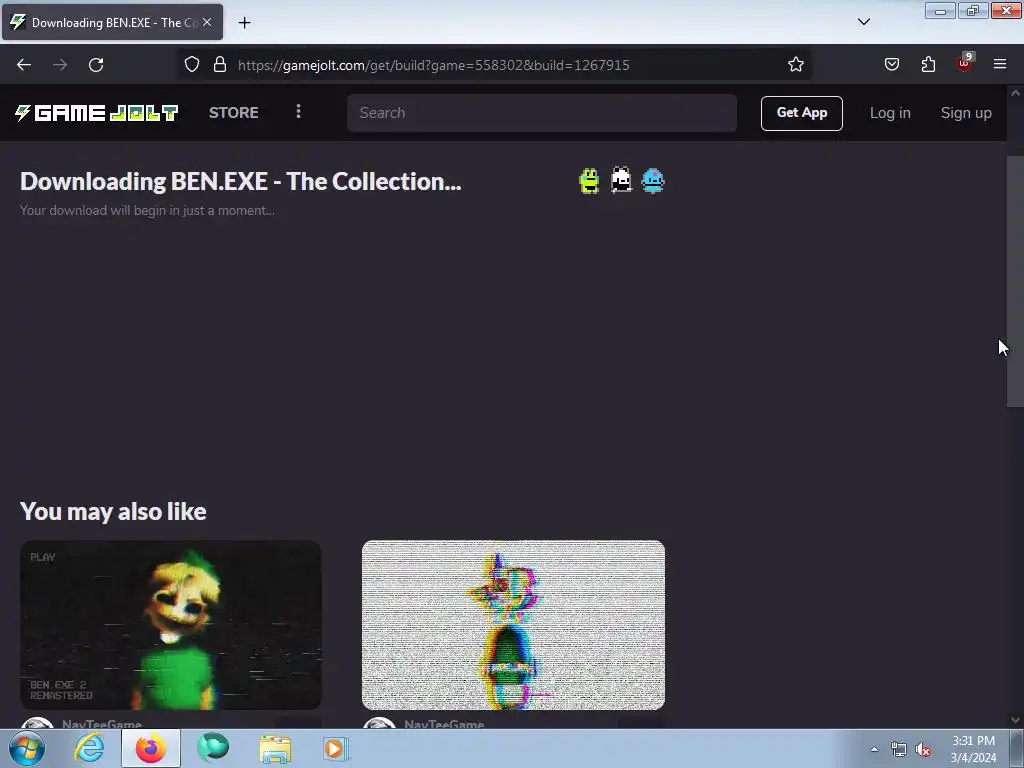Open the Extensions puzzle-piece icon
This screenshot has height=768, width=1024.
928,64
